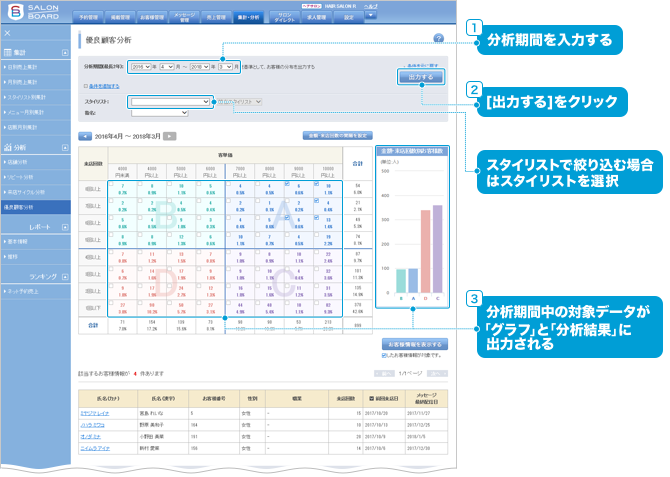Open 来店サイクル分析 in the sidebar
670x477 pixels.
(x=36, y=192)
